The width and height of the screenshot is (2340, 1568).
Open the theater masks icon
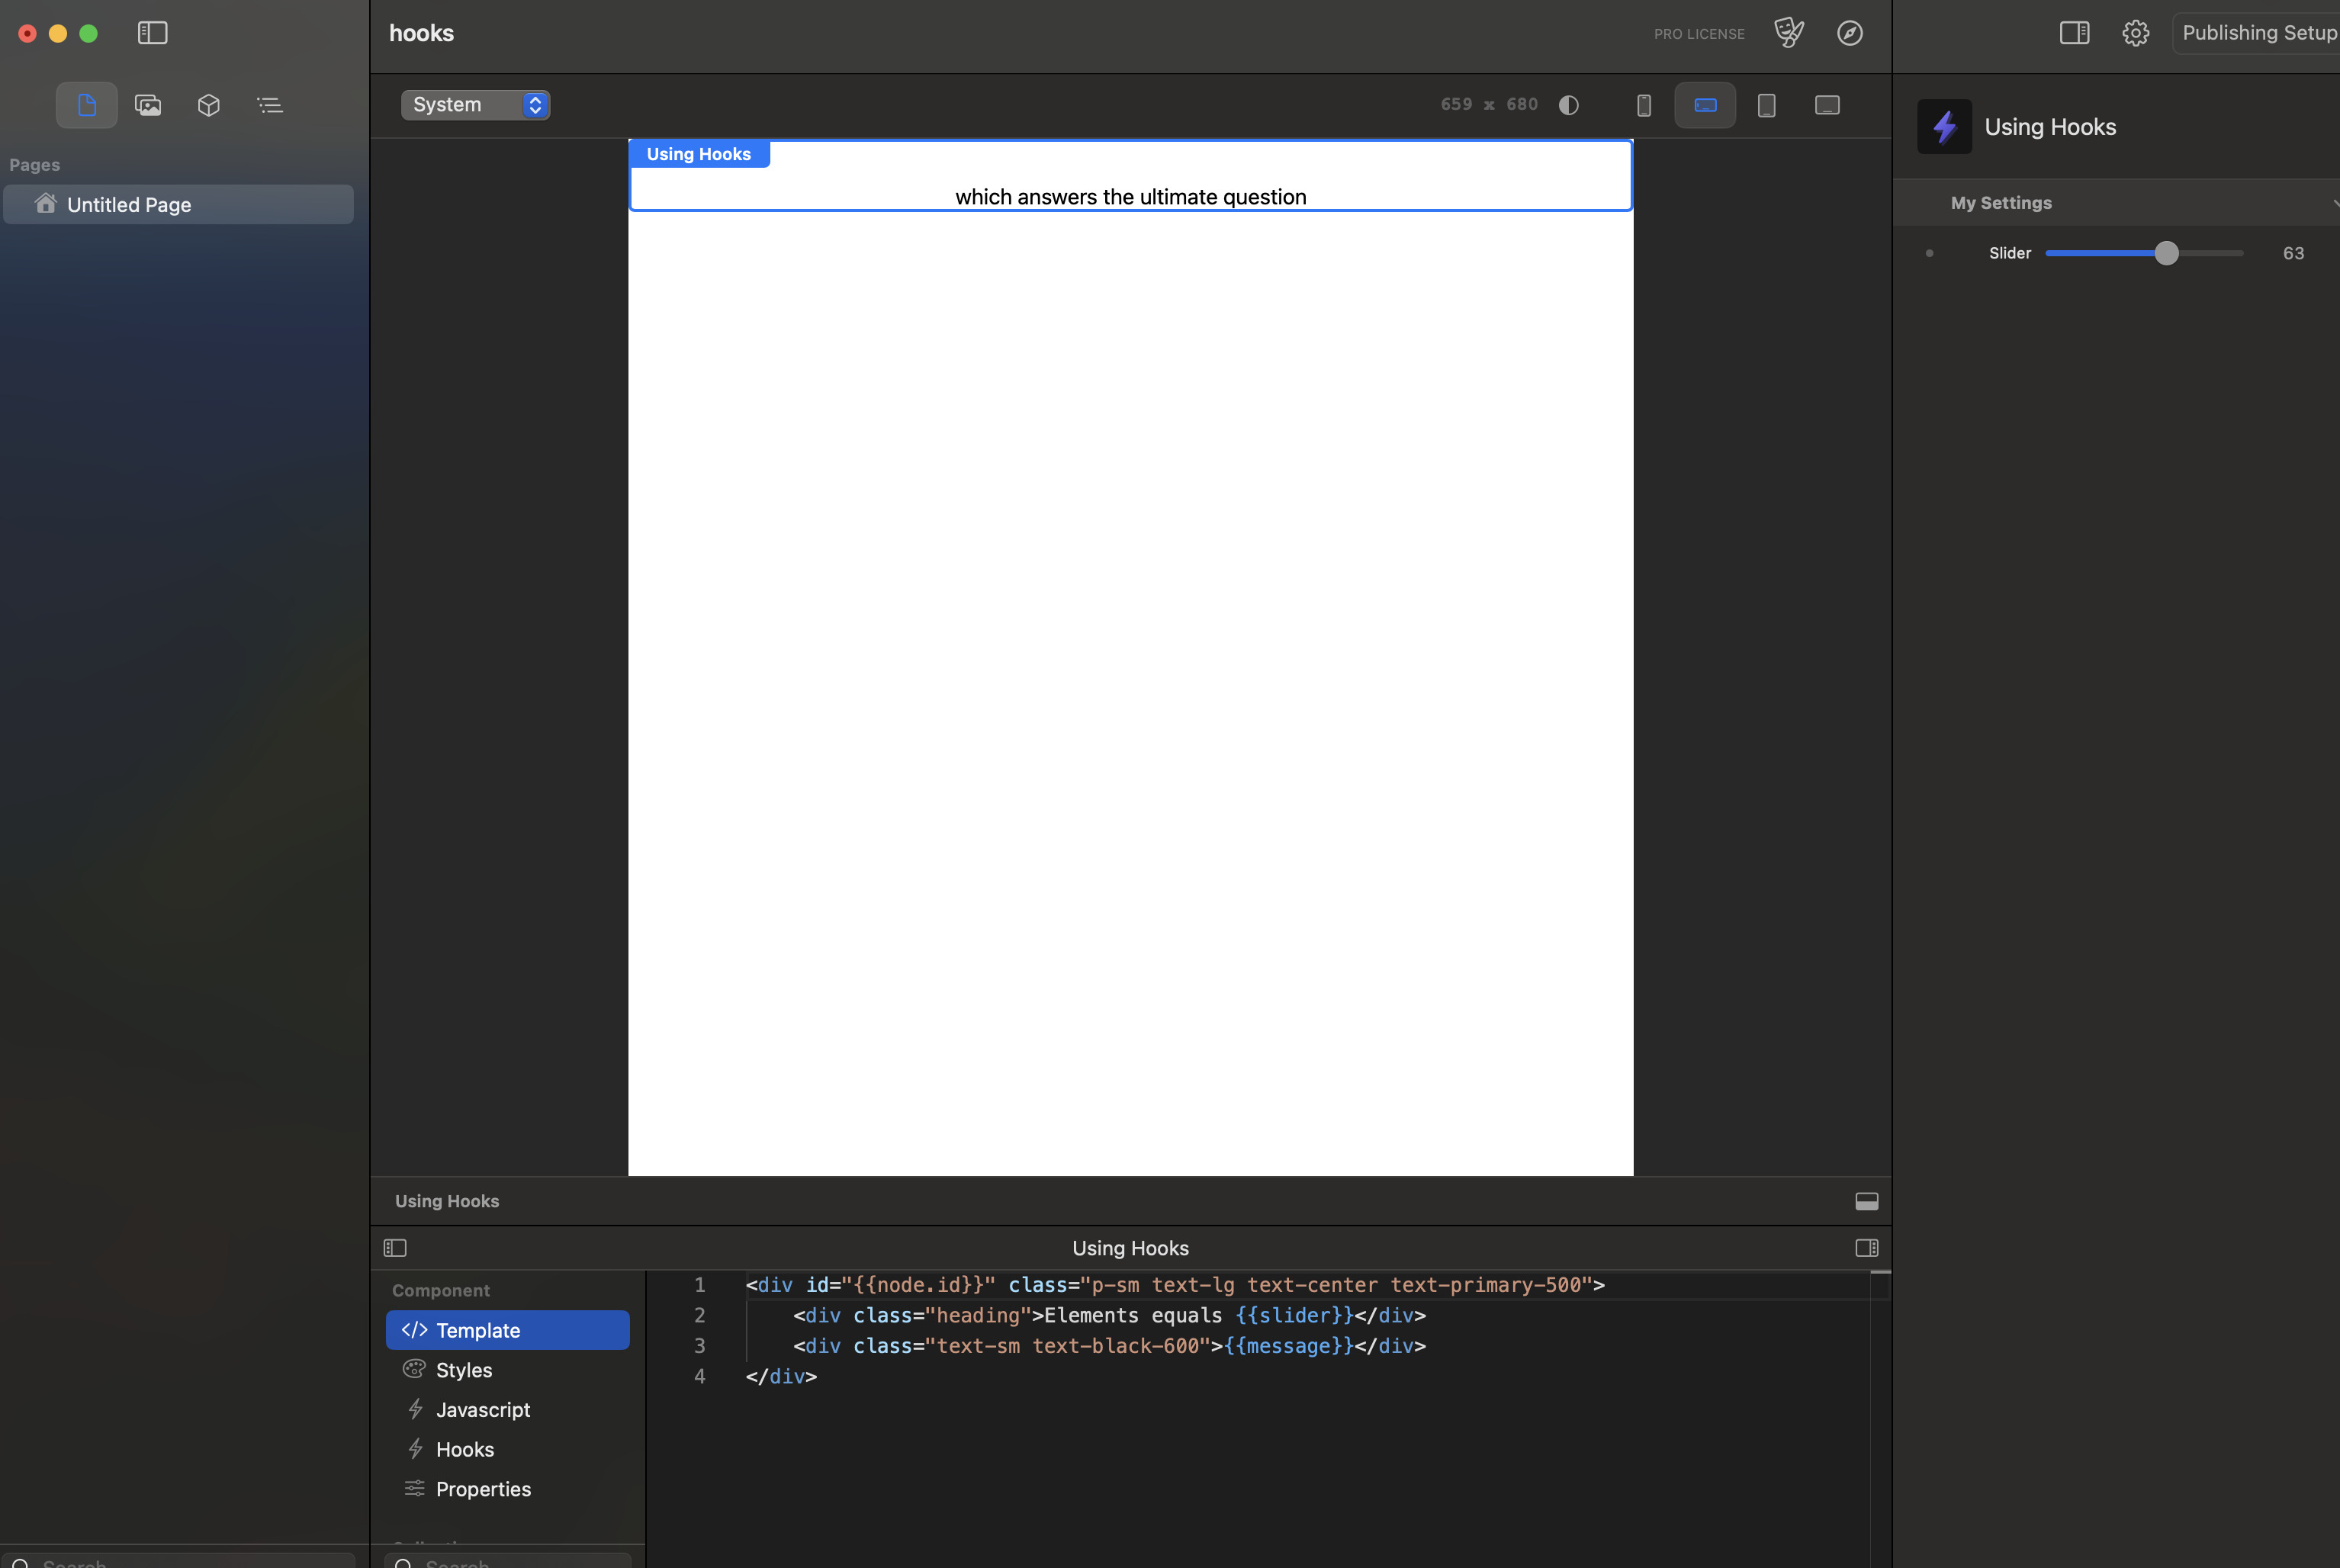(x=1788, y=33)
